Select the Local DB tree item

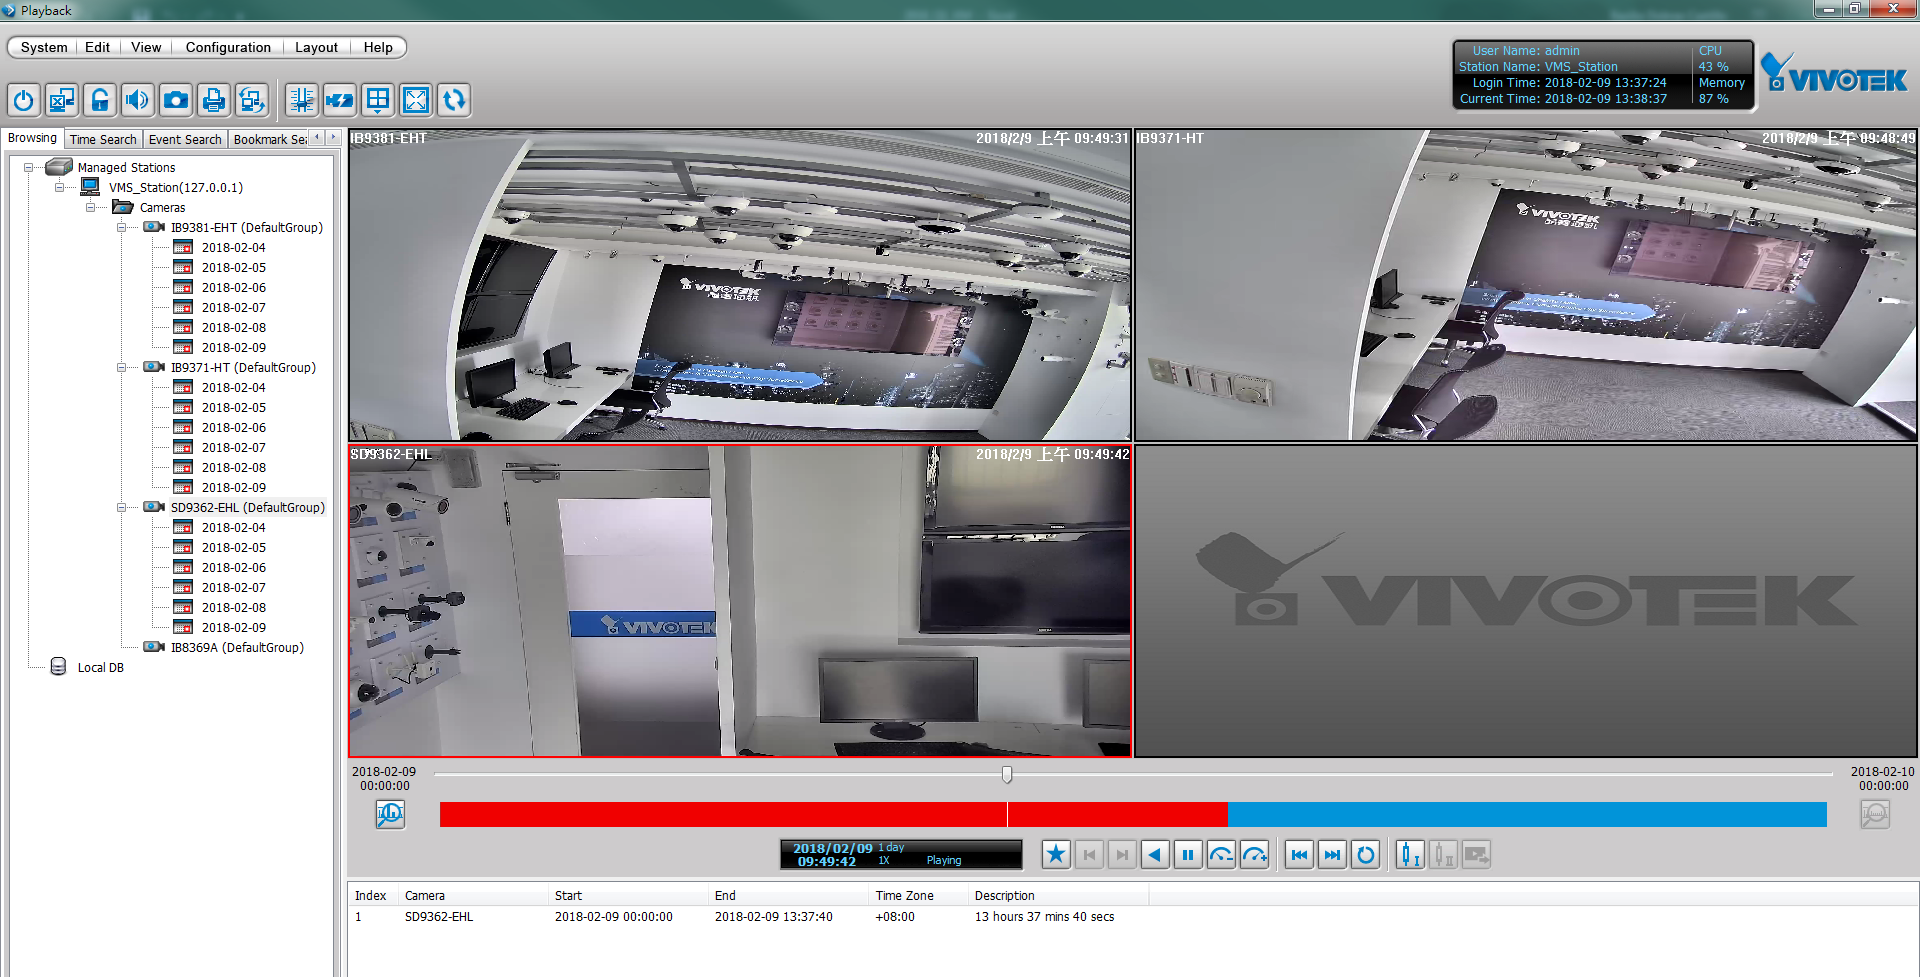(x=100, y=667)
